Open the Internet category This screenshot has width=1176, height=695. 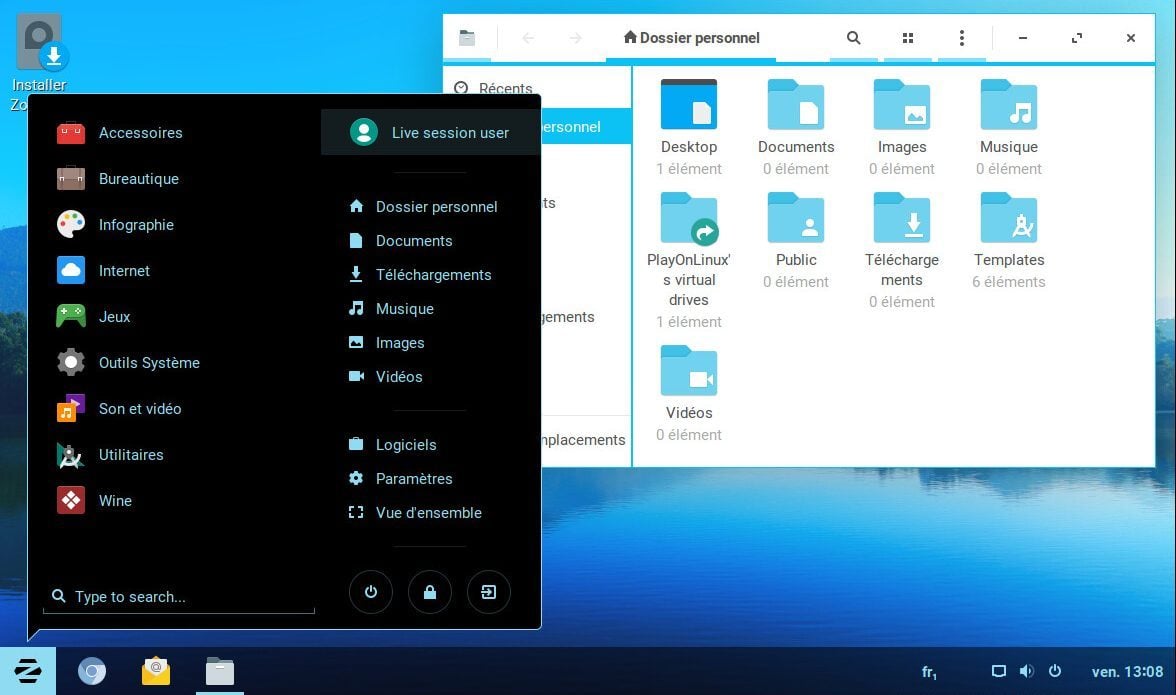coord(124,271)
